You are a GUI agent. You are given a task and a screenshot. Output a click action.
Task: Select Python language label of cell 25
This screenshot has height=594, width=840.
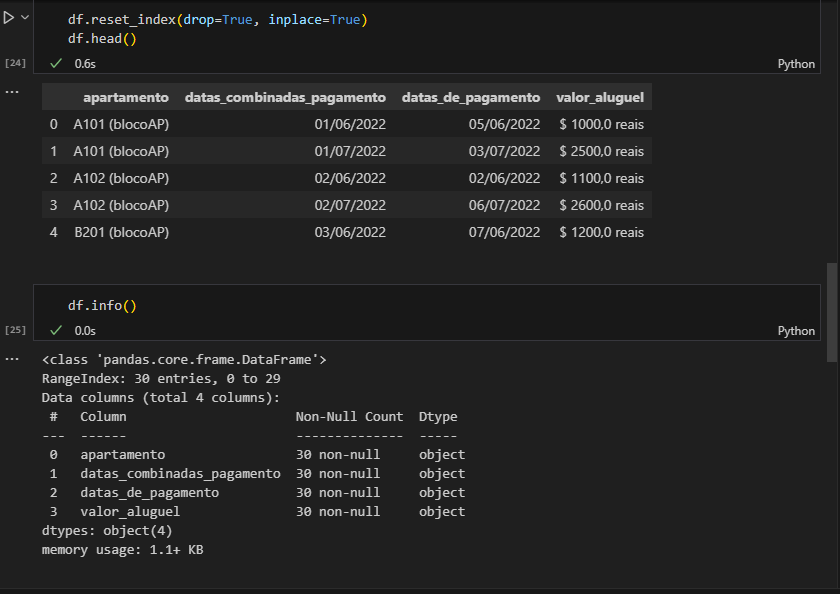pyautogui.click(x=796, y=331)
